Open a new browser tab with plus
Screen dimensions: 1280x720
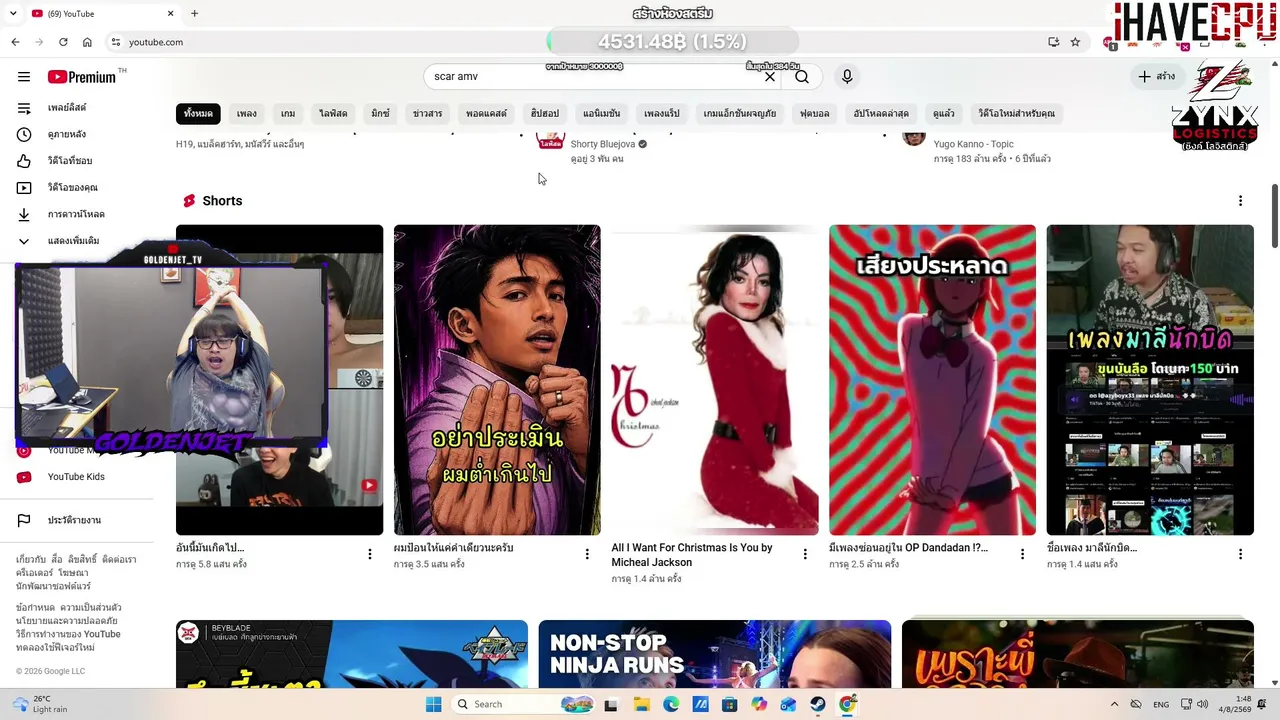(x=194, y=13)
